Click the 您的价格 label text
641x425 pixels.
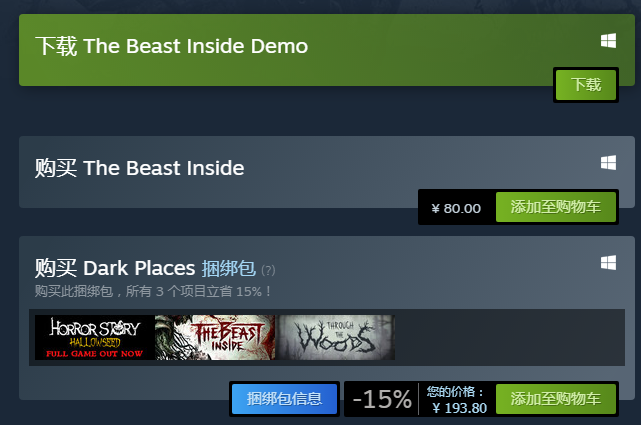click(455, 392)
